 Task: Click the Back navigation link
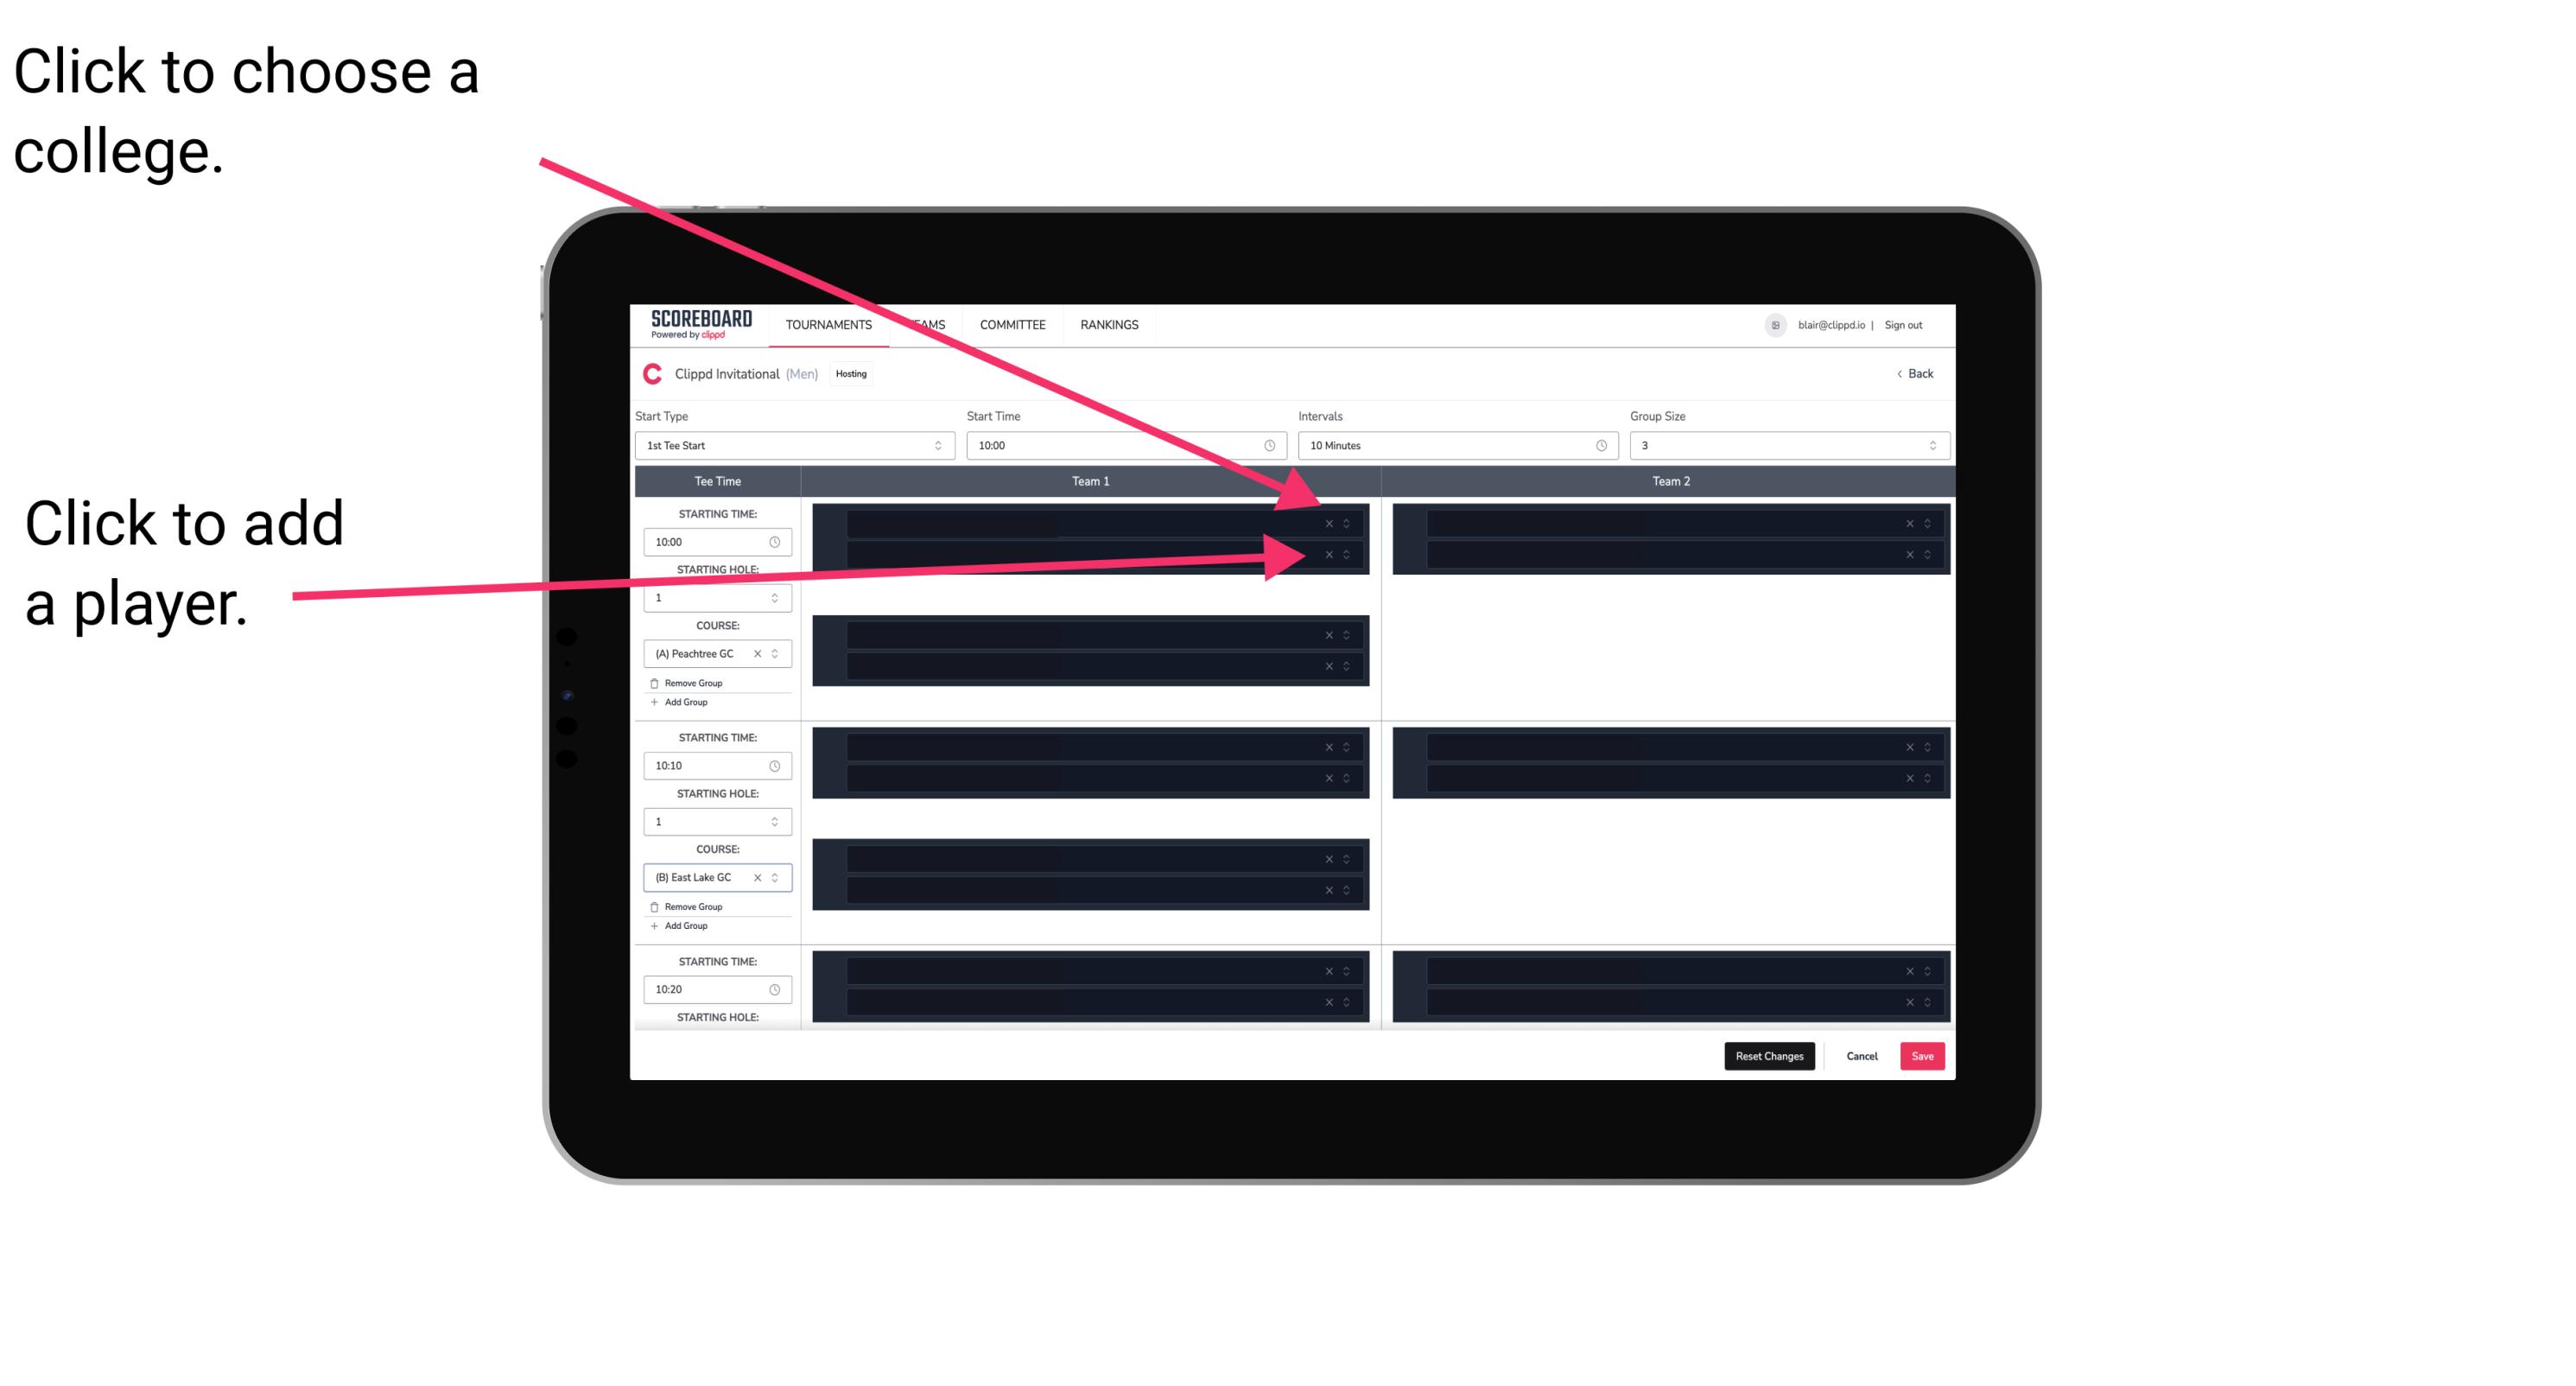tap(1914, 374)
